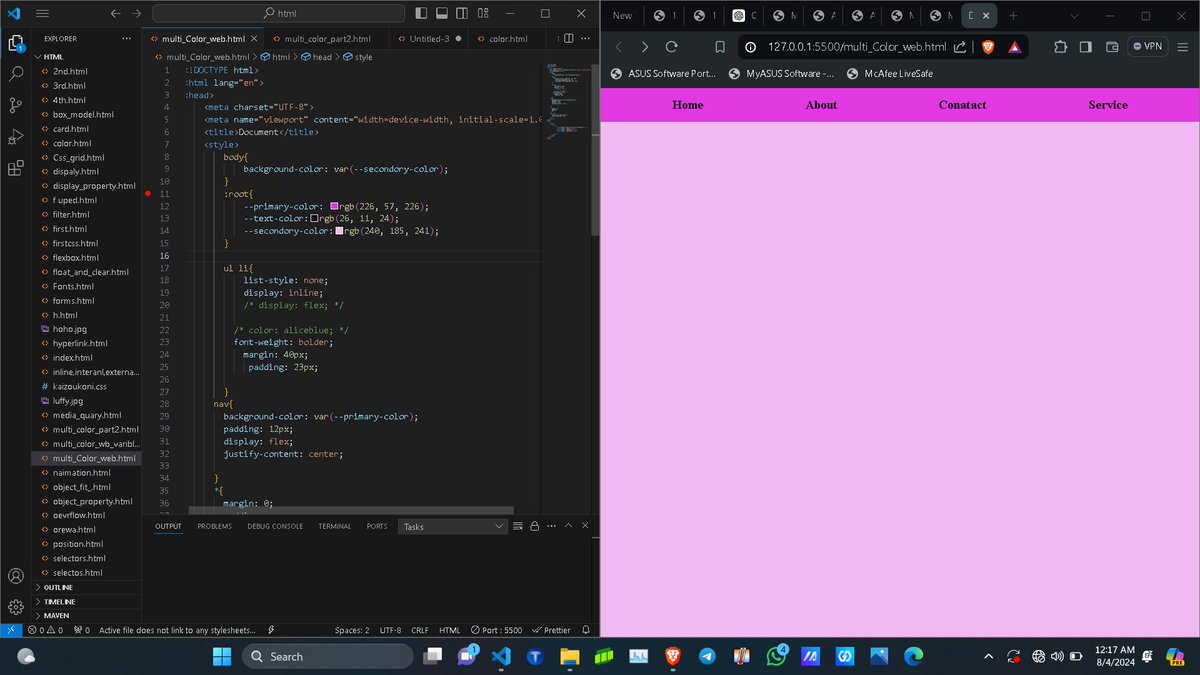Expand the MAVEN section
The height and width of the screenshot is (675, 1200).
56,615
